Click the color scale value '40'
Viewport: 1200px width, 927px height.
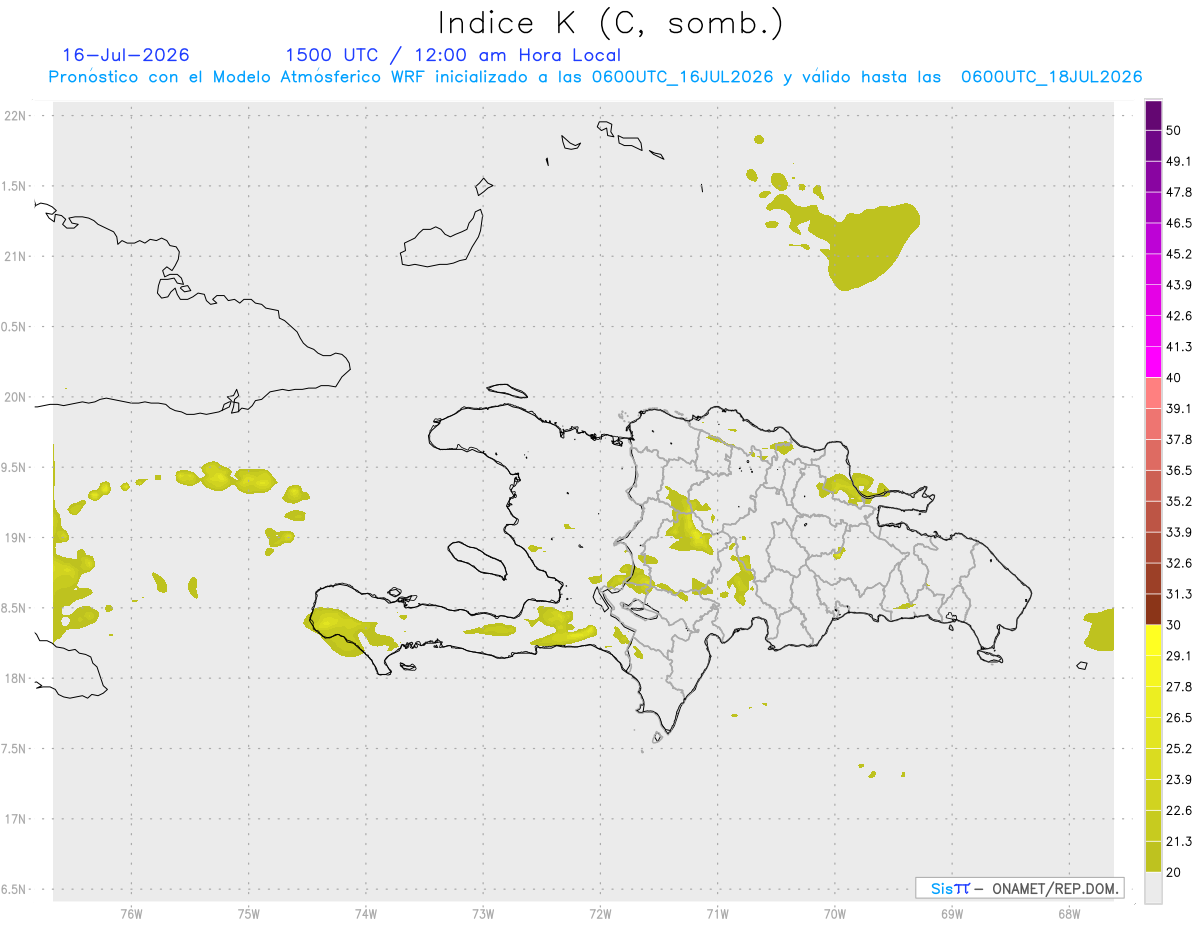pyautogui.click(x=1175, y=378)
